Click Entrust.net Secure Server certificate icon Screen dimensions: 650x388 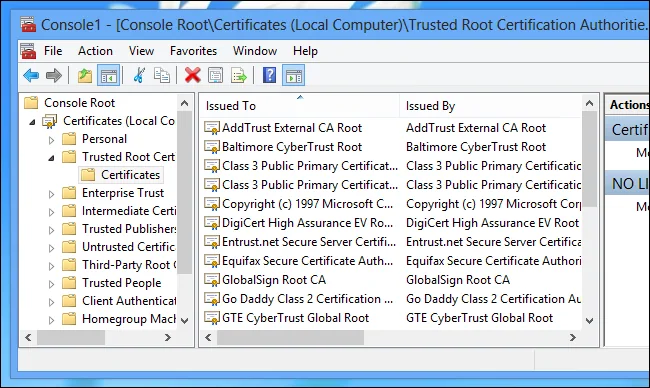(212, 242)
